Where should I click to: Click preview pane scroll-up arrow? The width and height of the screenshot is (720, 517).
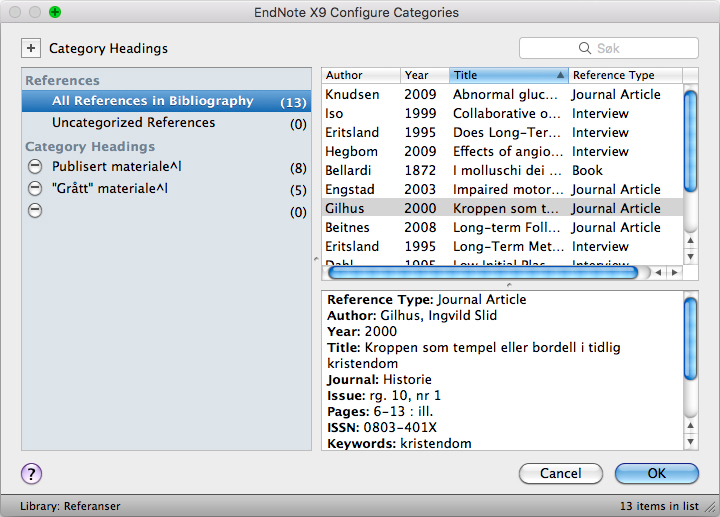point(690,425)
